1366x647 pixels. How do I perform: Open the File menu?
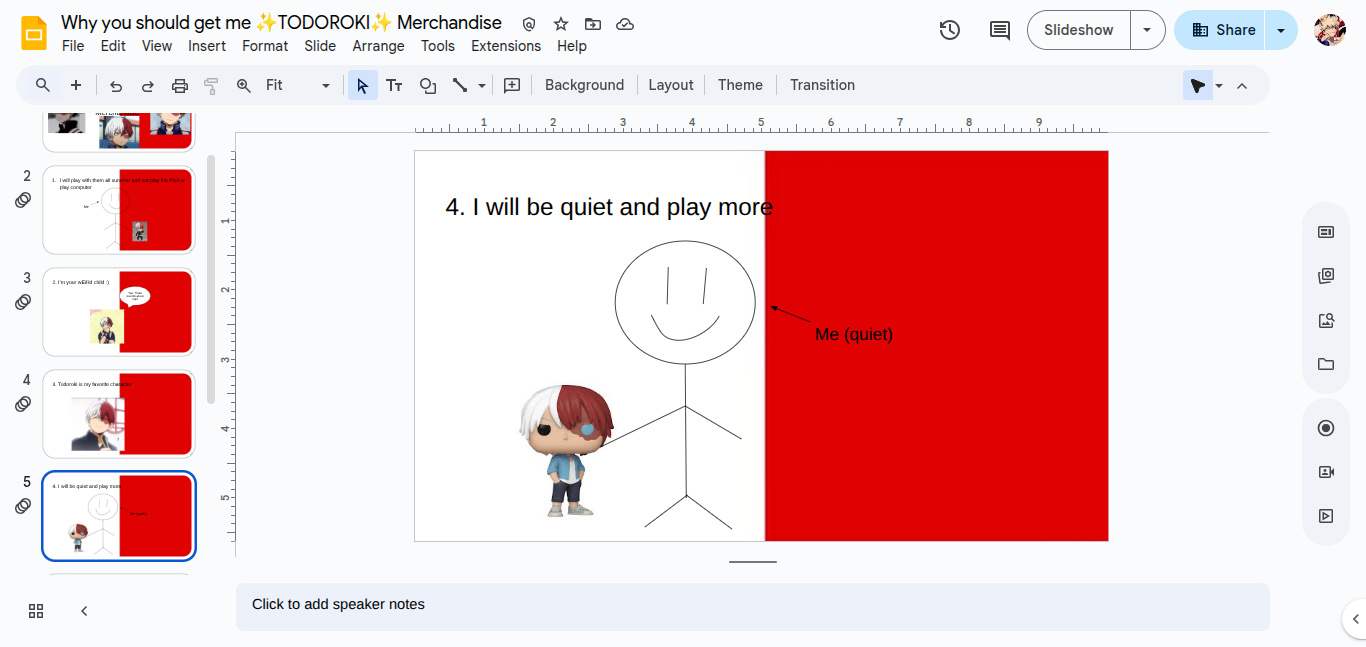click(x=73, y=46)
